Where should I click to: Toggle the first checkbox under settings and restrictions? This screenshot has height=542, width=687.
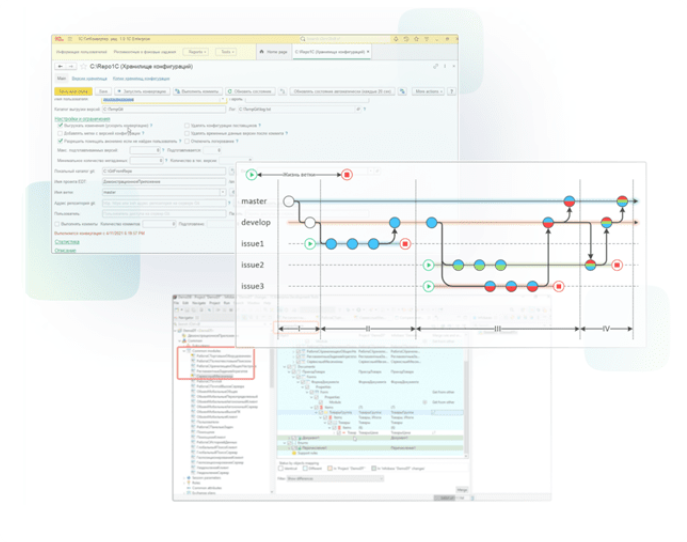pos(62,126)
